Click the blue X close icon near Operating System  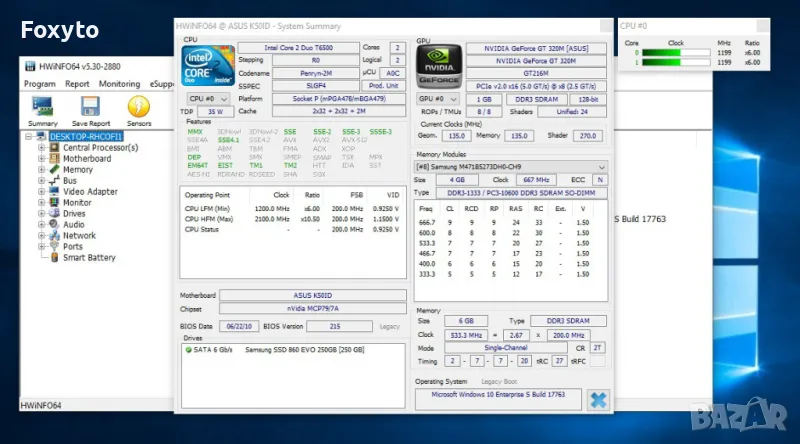point(598,399)
